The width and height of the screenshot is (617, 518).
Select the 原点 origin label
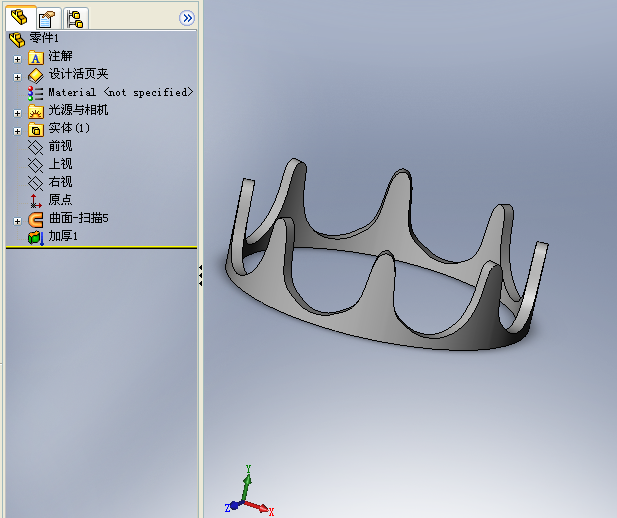click(60, 200)
